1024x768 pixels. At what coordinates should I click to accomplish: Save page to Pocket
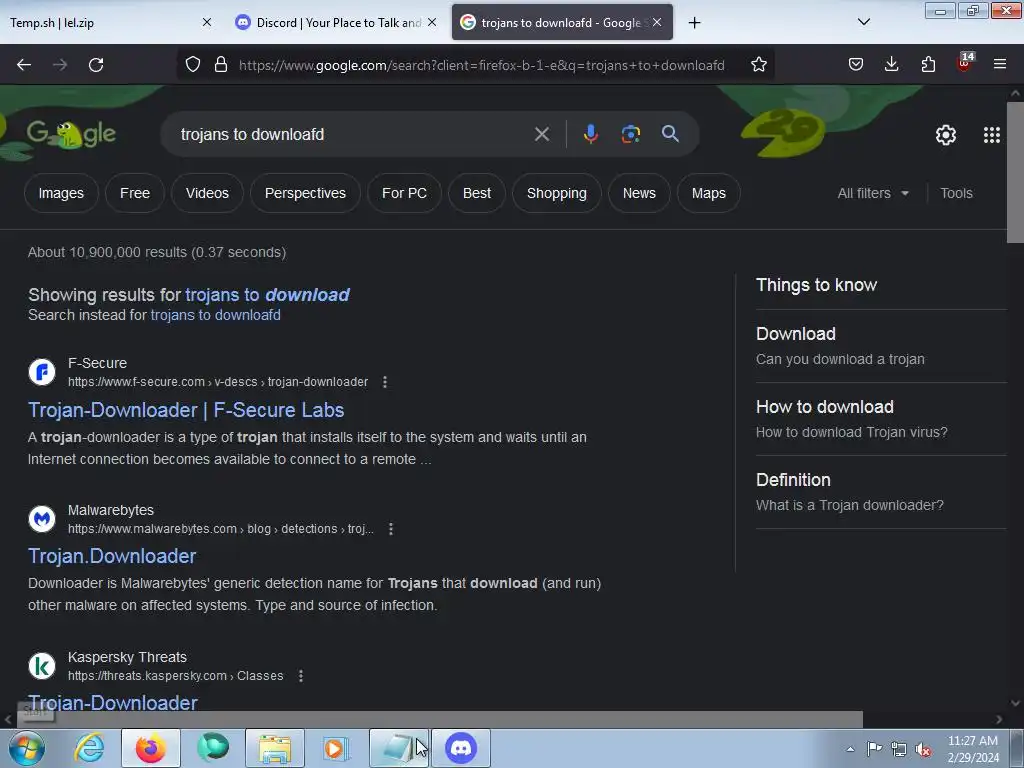coord(856,64)
